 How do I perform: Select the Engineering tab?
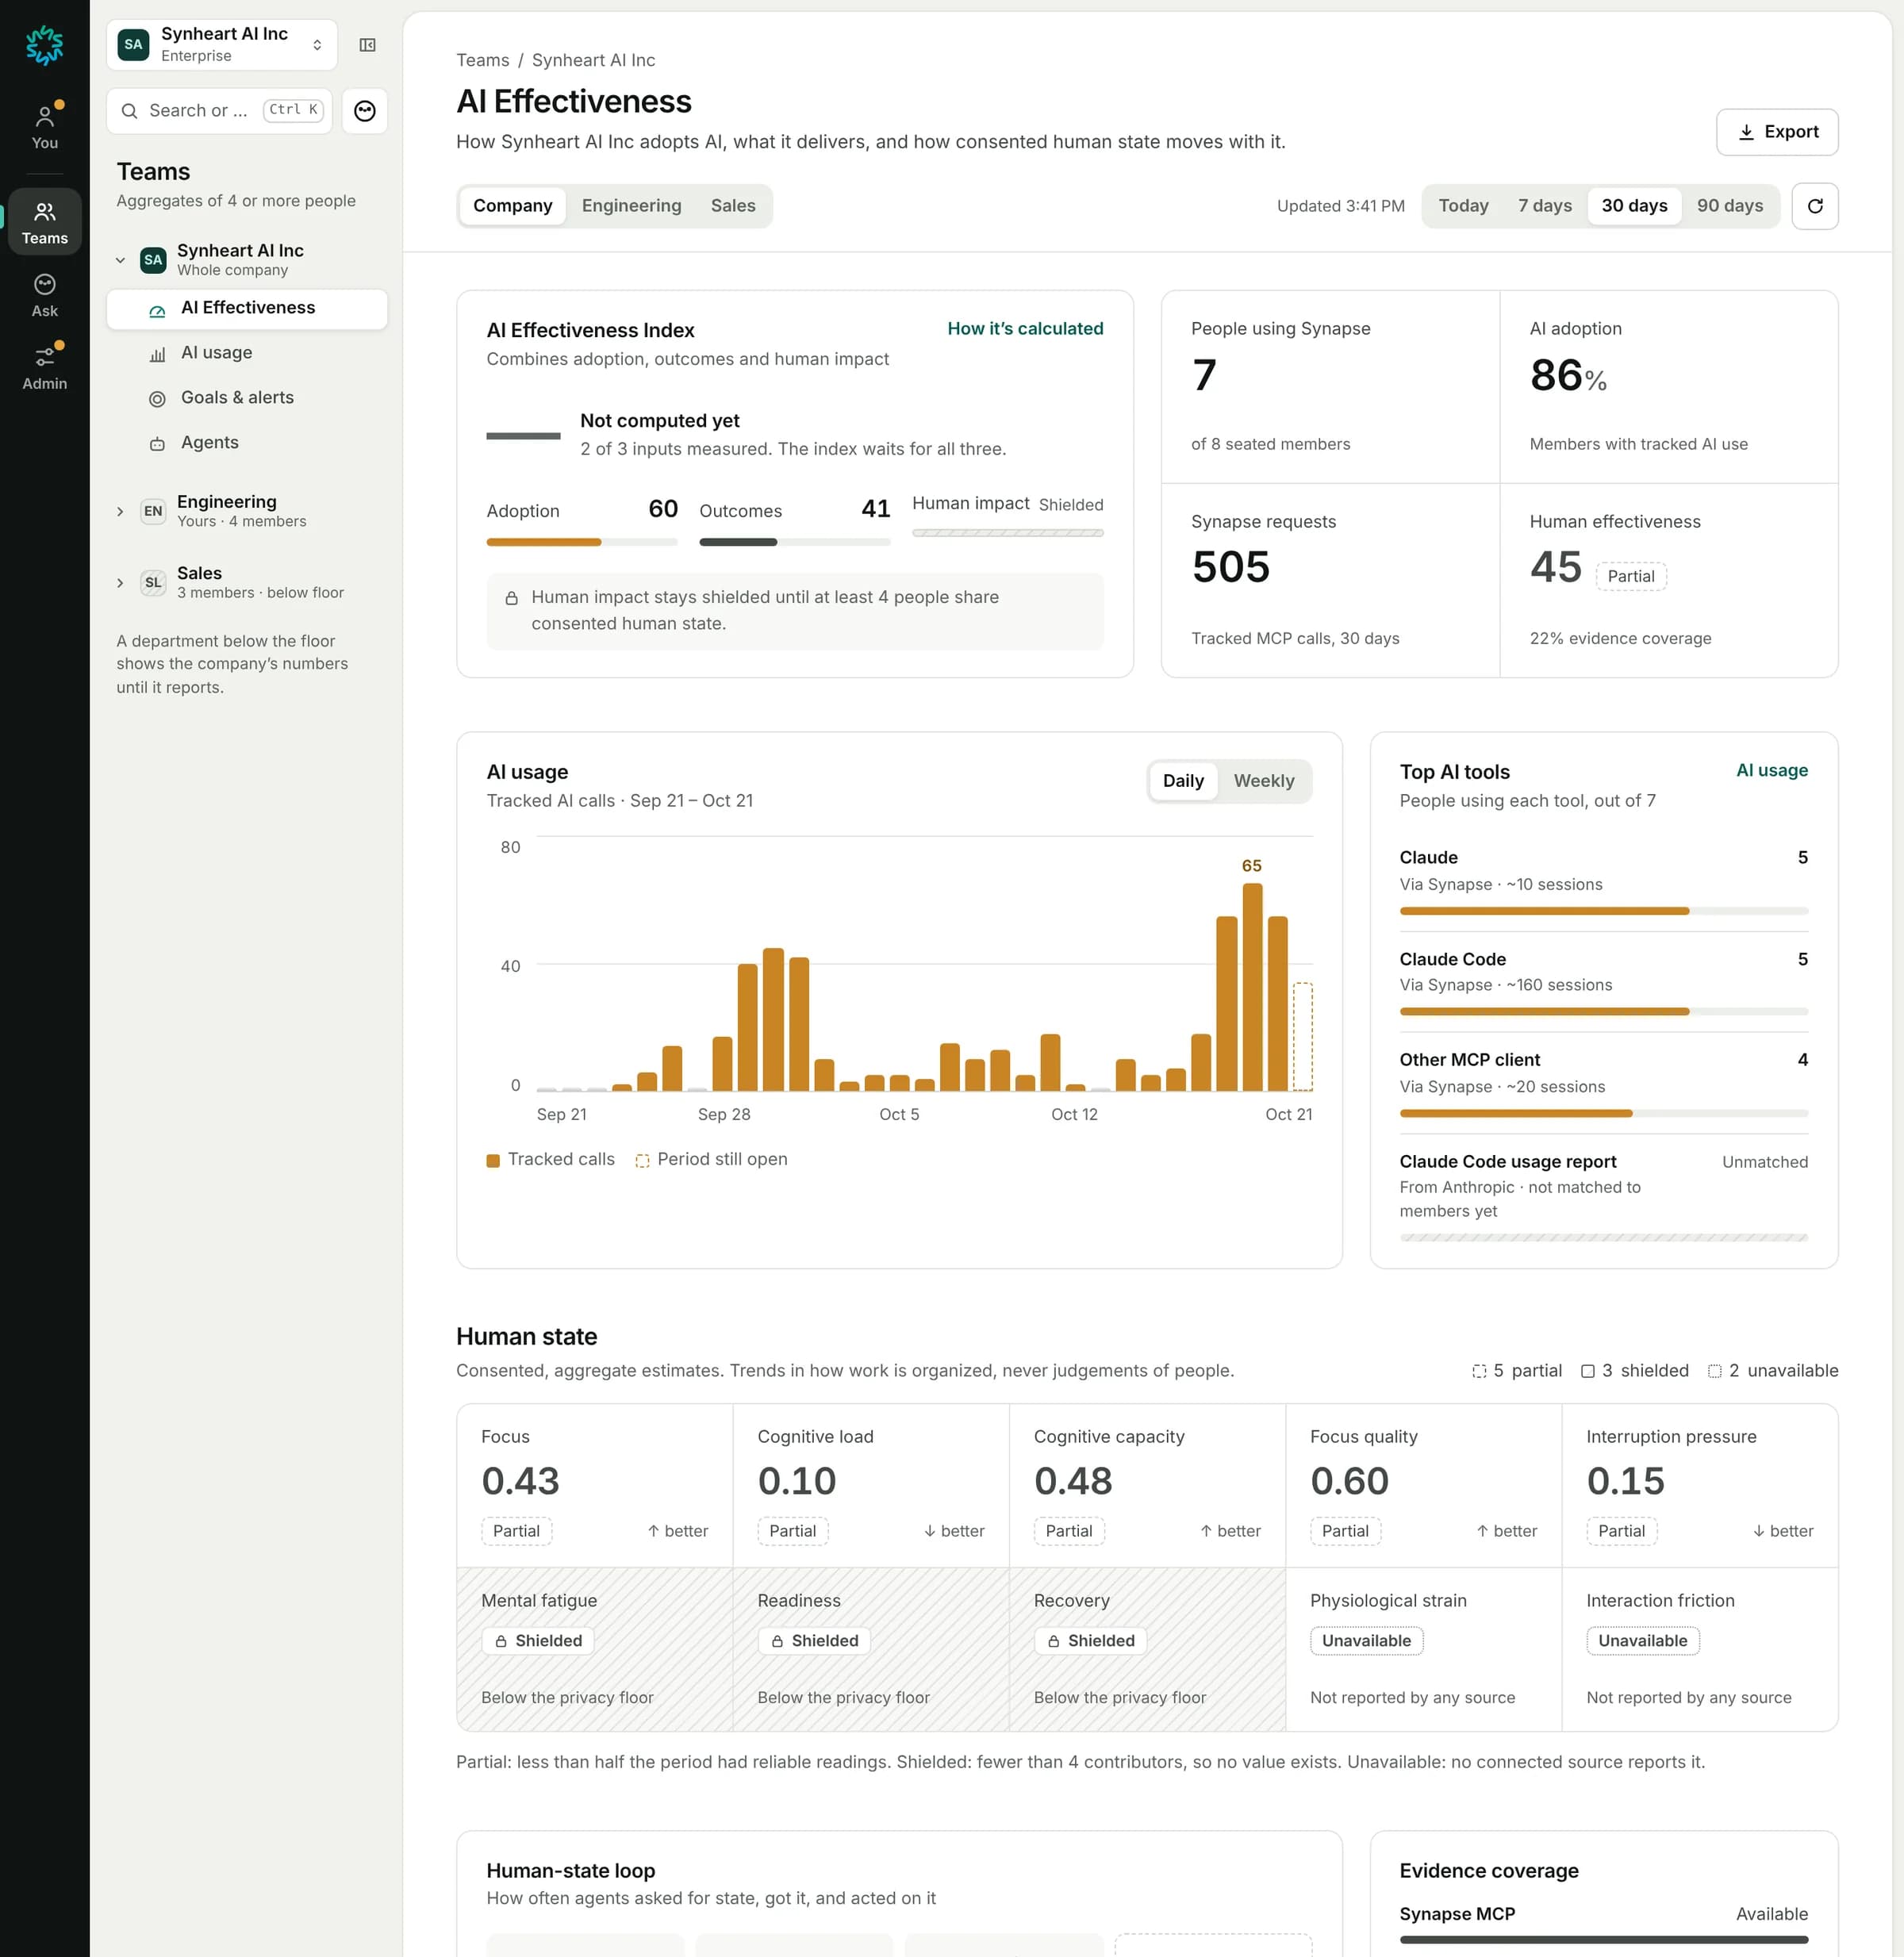click(631, 206)
